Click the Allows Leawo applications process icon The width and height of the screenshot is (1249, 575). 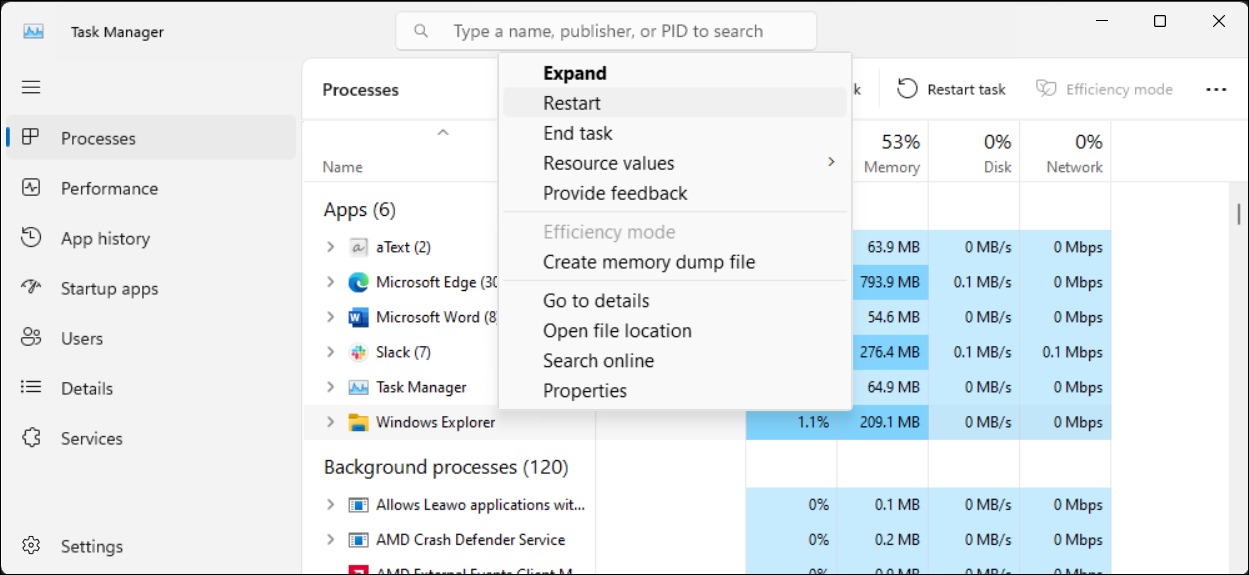[x=358, y=505]
